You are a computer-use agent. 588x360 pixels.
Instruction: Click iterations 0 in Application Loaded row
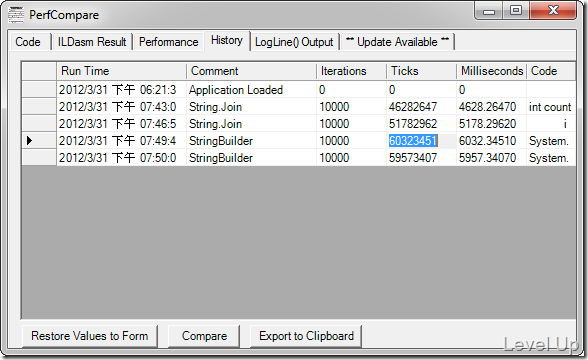click(351, 90)
